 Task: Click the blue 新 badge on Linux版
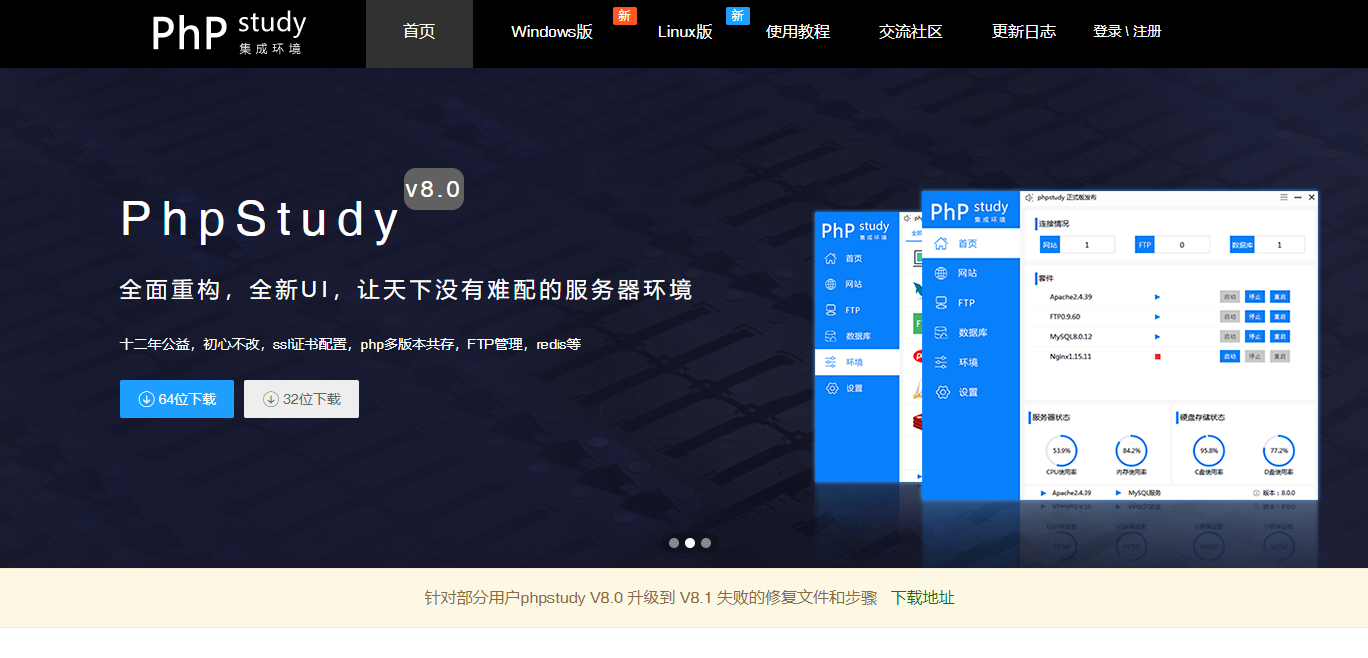738,15
